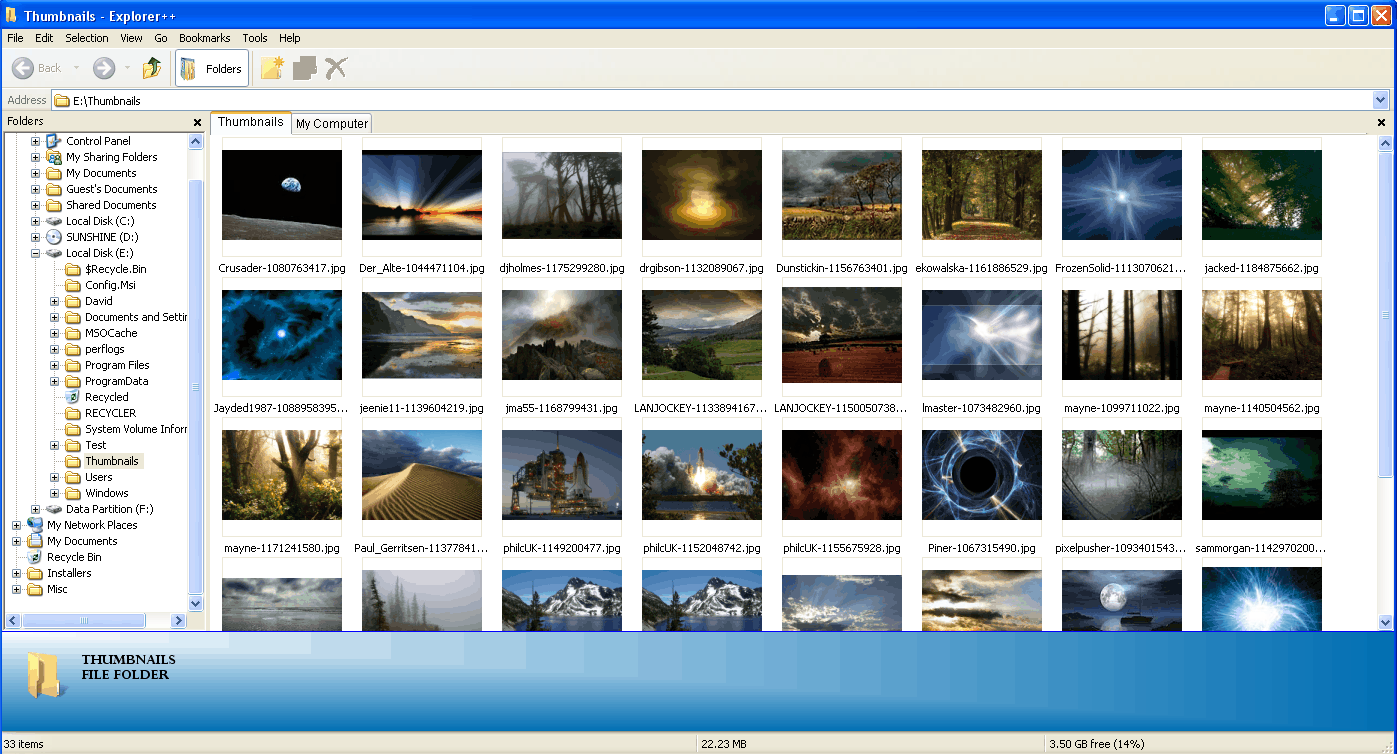Viewport: 1397px width, 754px height.
Task: Open the Help menu
Action: coord(290,38)
